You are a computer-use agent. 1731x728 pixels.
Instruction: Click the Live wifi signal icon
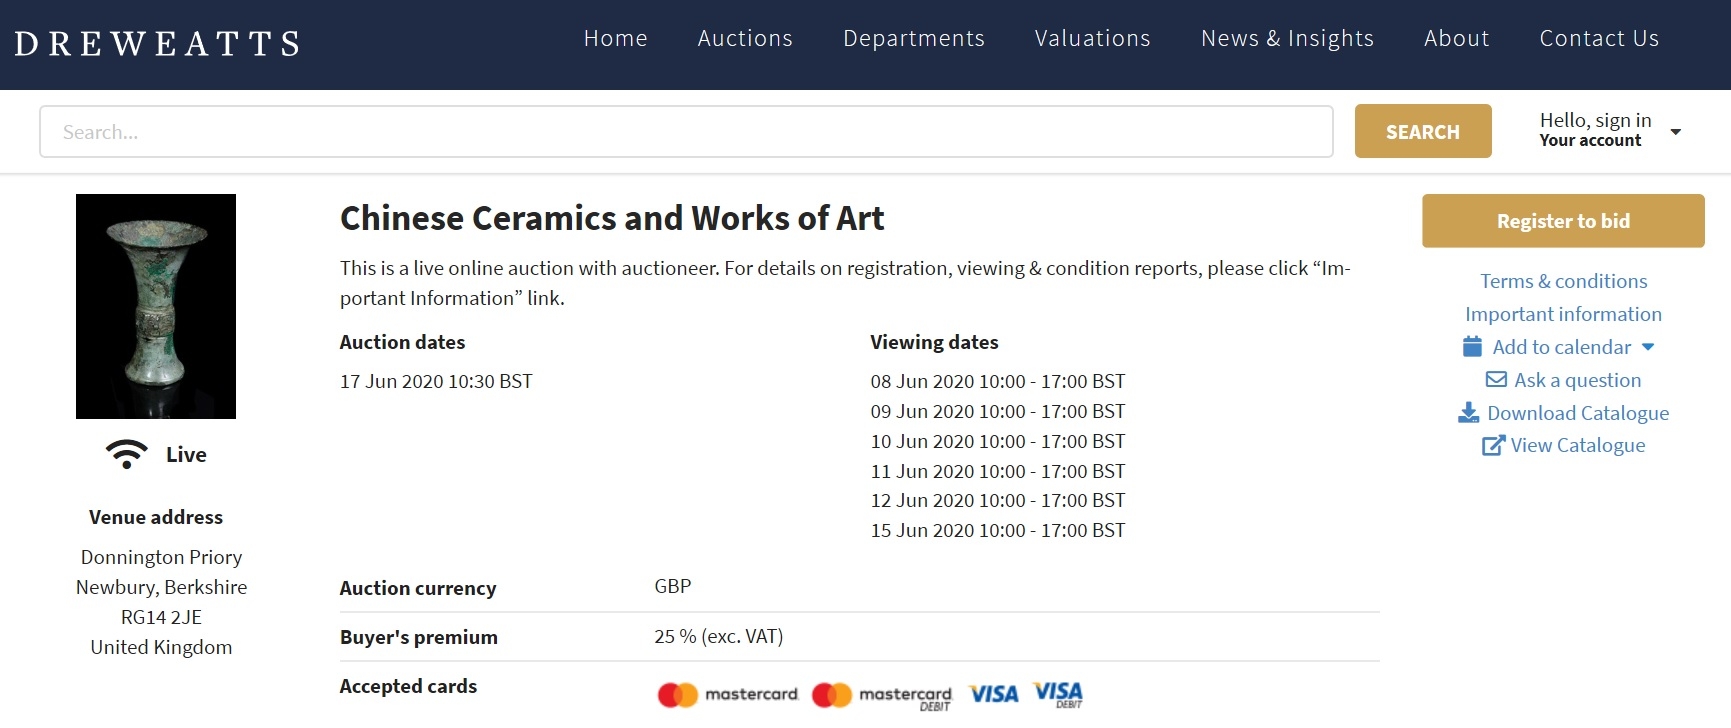coord(127,454)
